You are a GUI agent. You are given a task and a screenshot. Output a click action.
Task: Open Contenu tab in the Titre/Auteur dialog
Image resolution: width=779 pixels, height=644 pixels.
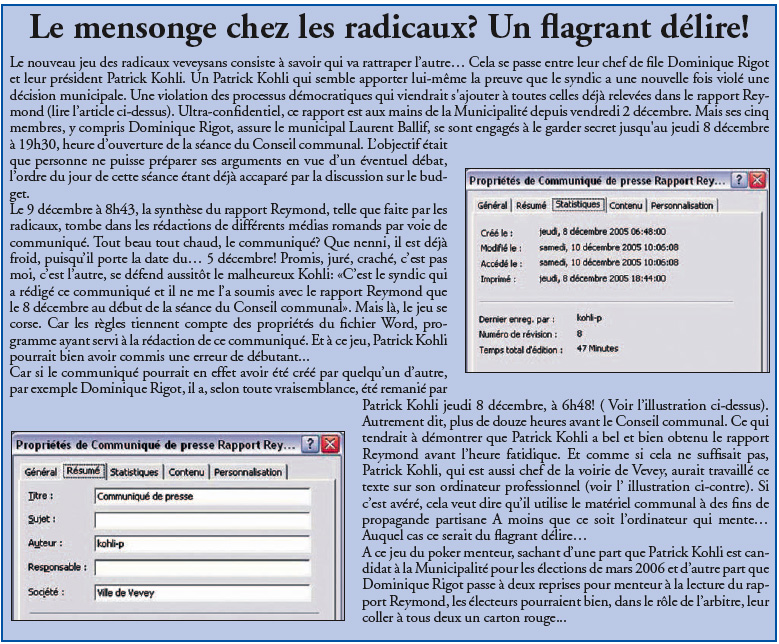pos(186,472)
